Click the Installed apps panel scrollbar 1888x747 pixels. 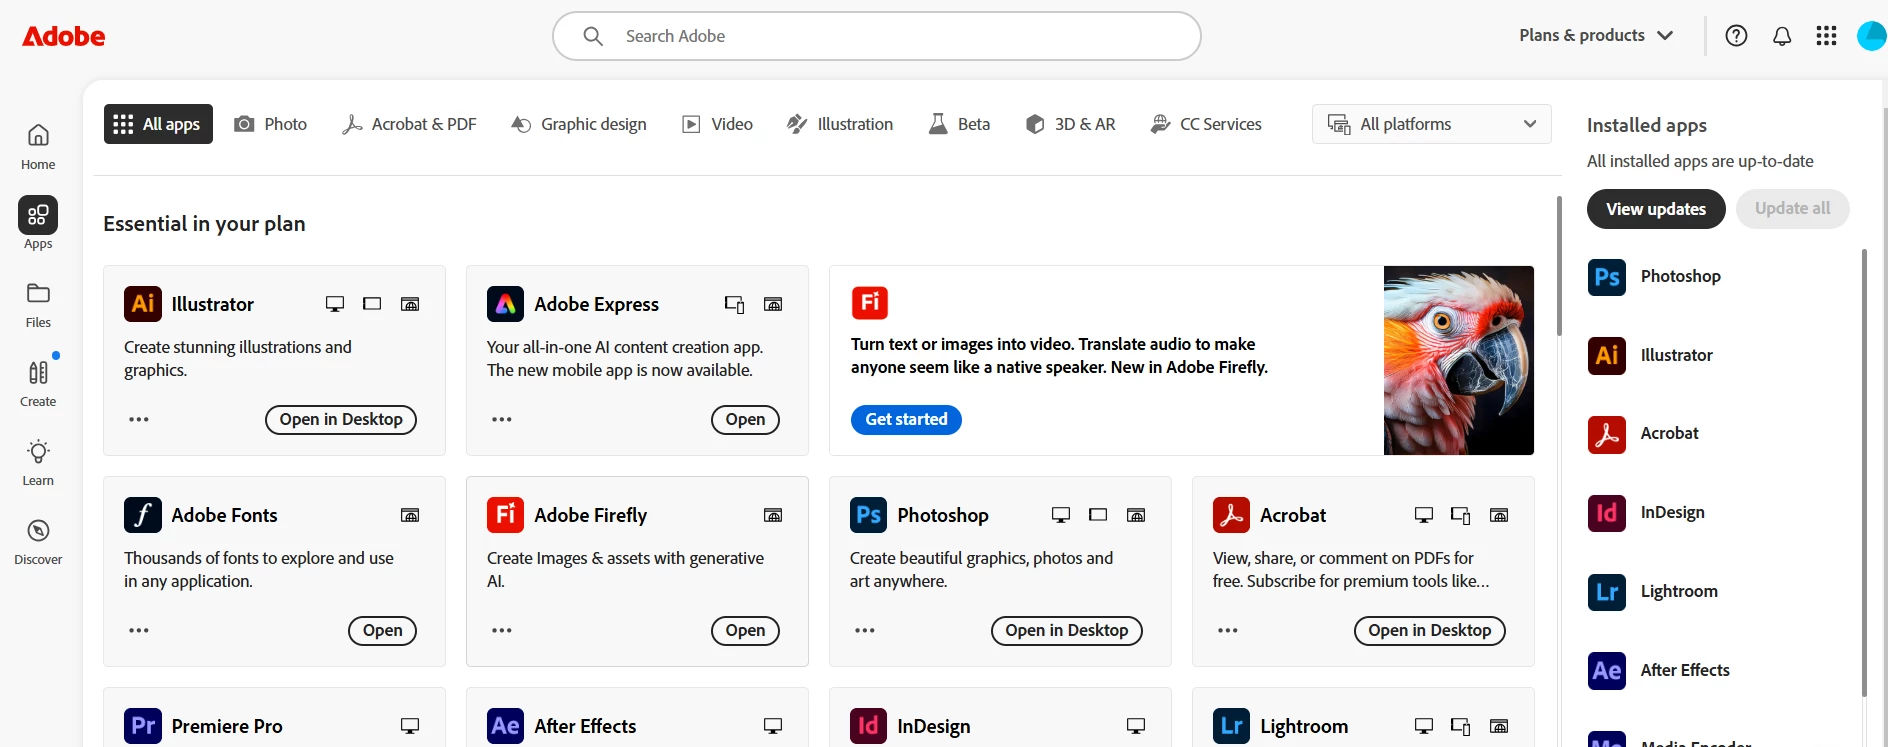[1864, 472]
